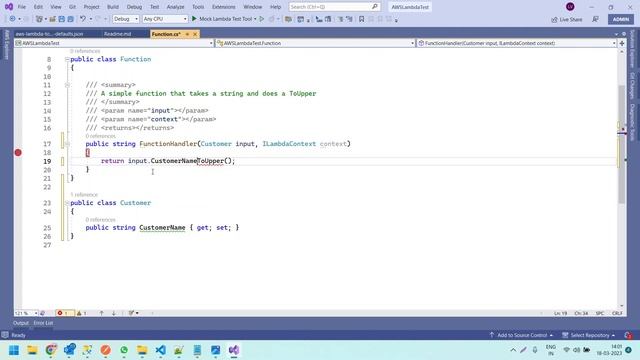This screenshot has height=360, width=640.
Task: Open the Analyze menu
Action: coord(176,7)
